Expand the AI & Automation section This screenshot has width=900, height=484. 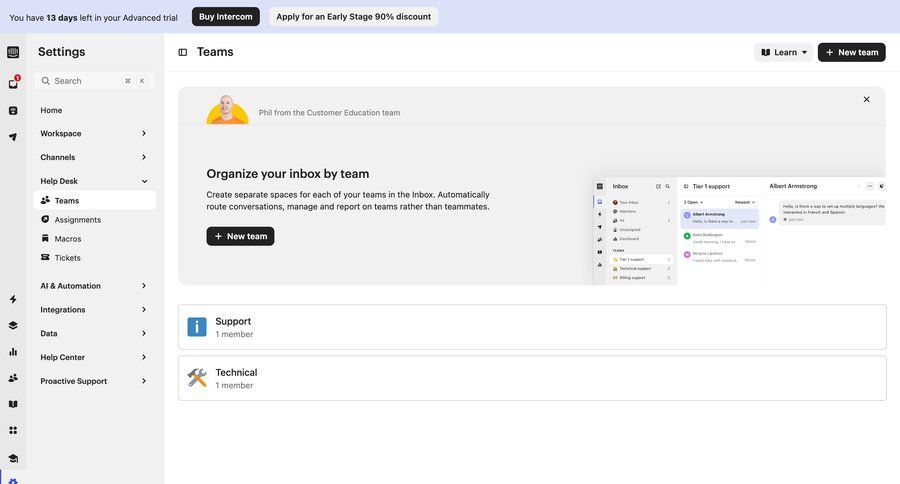[x=94, y=285]
